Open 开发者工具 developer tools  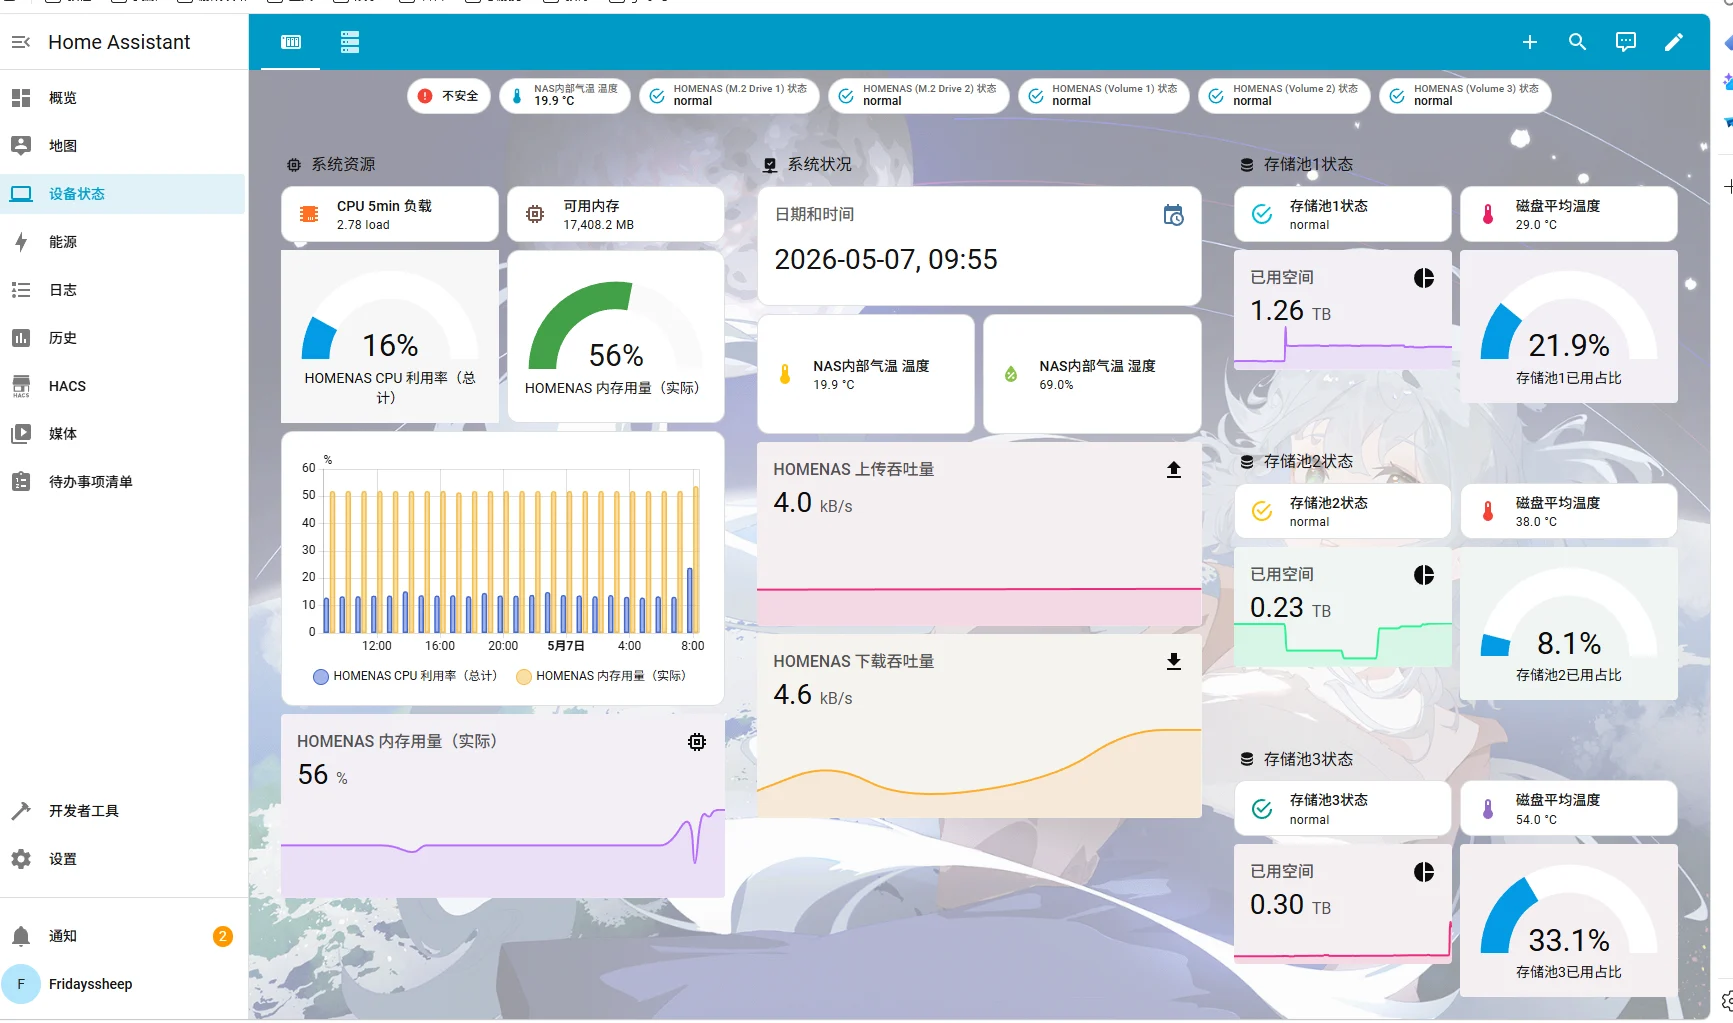click(x=122, y=811)
